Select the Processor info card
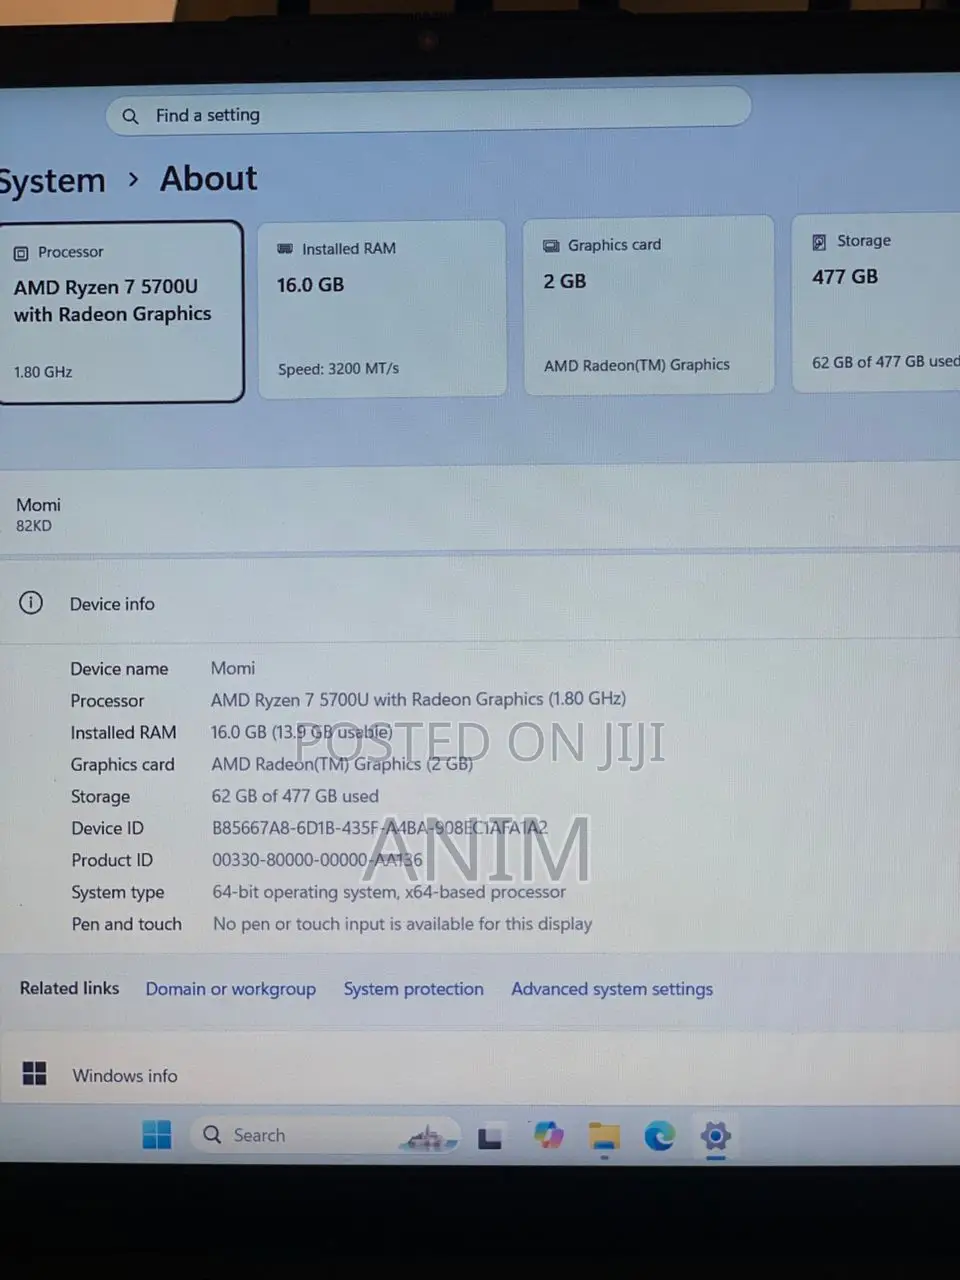 [x=121, y=311]
